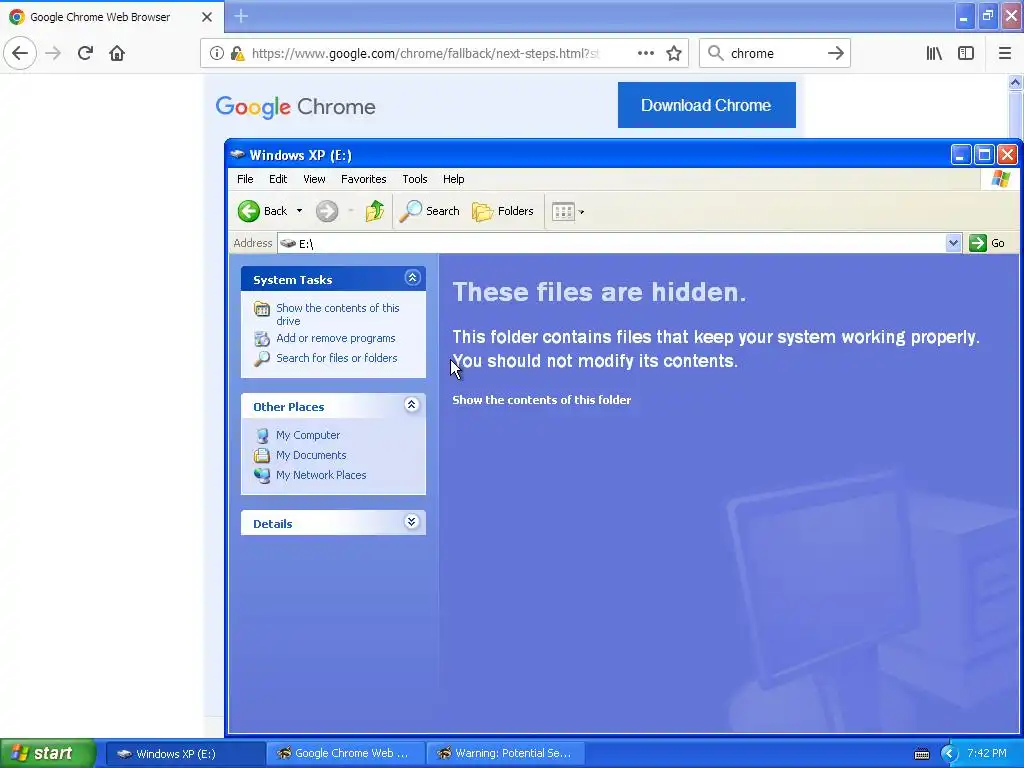This screenshot has width=1024, height=768.
Task: Click Search for files or folders
Action: pos(336,358)
